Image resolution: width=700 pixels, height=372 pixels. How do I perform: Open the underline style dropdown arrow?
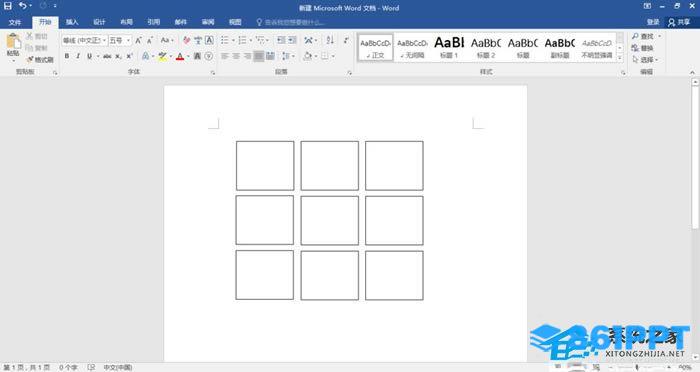tap(98, 56)
